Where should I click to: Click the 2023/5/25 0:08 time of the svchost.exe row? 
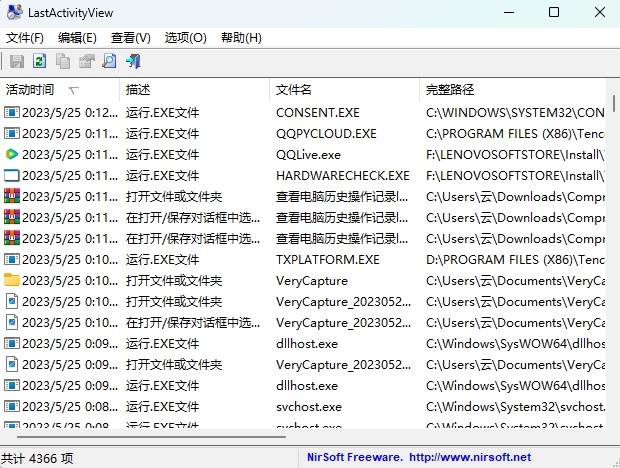click(70, 407)
